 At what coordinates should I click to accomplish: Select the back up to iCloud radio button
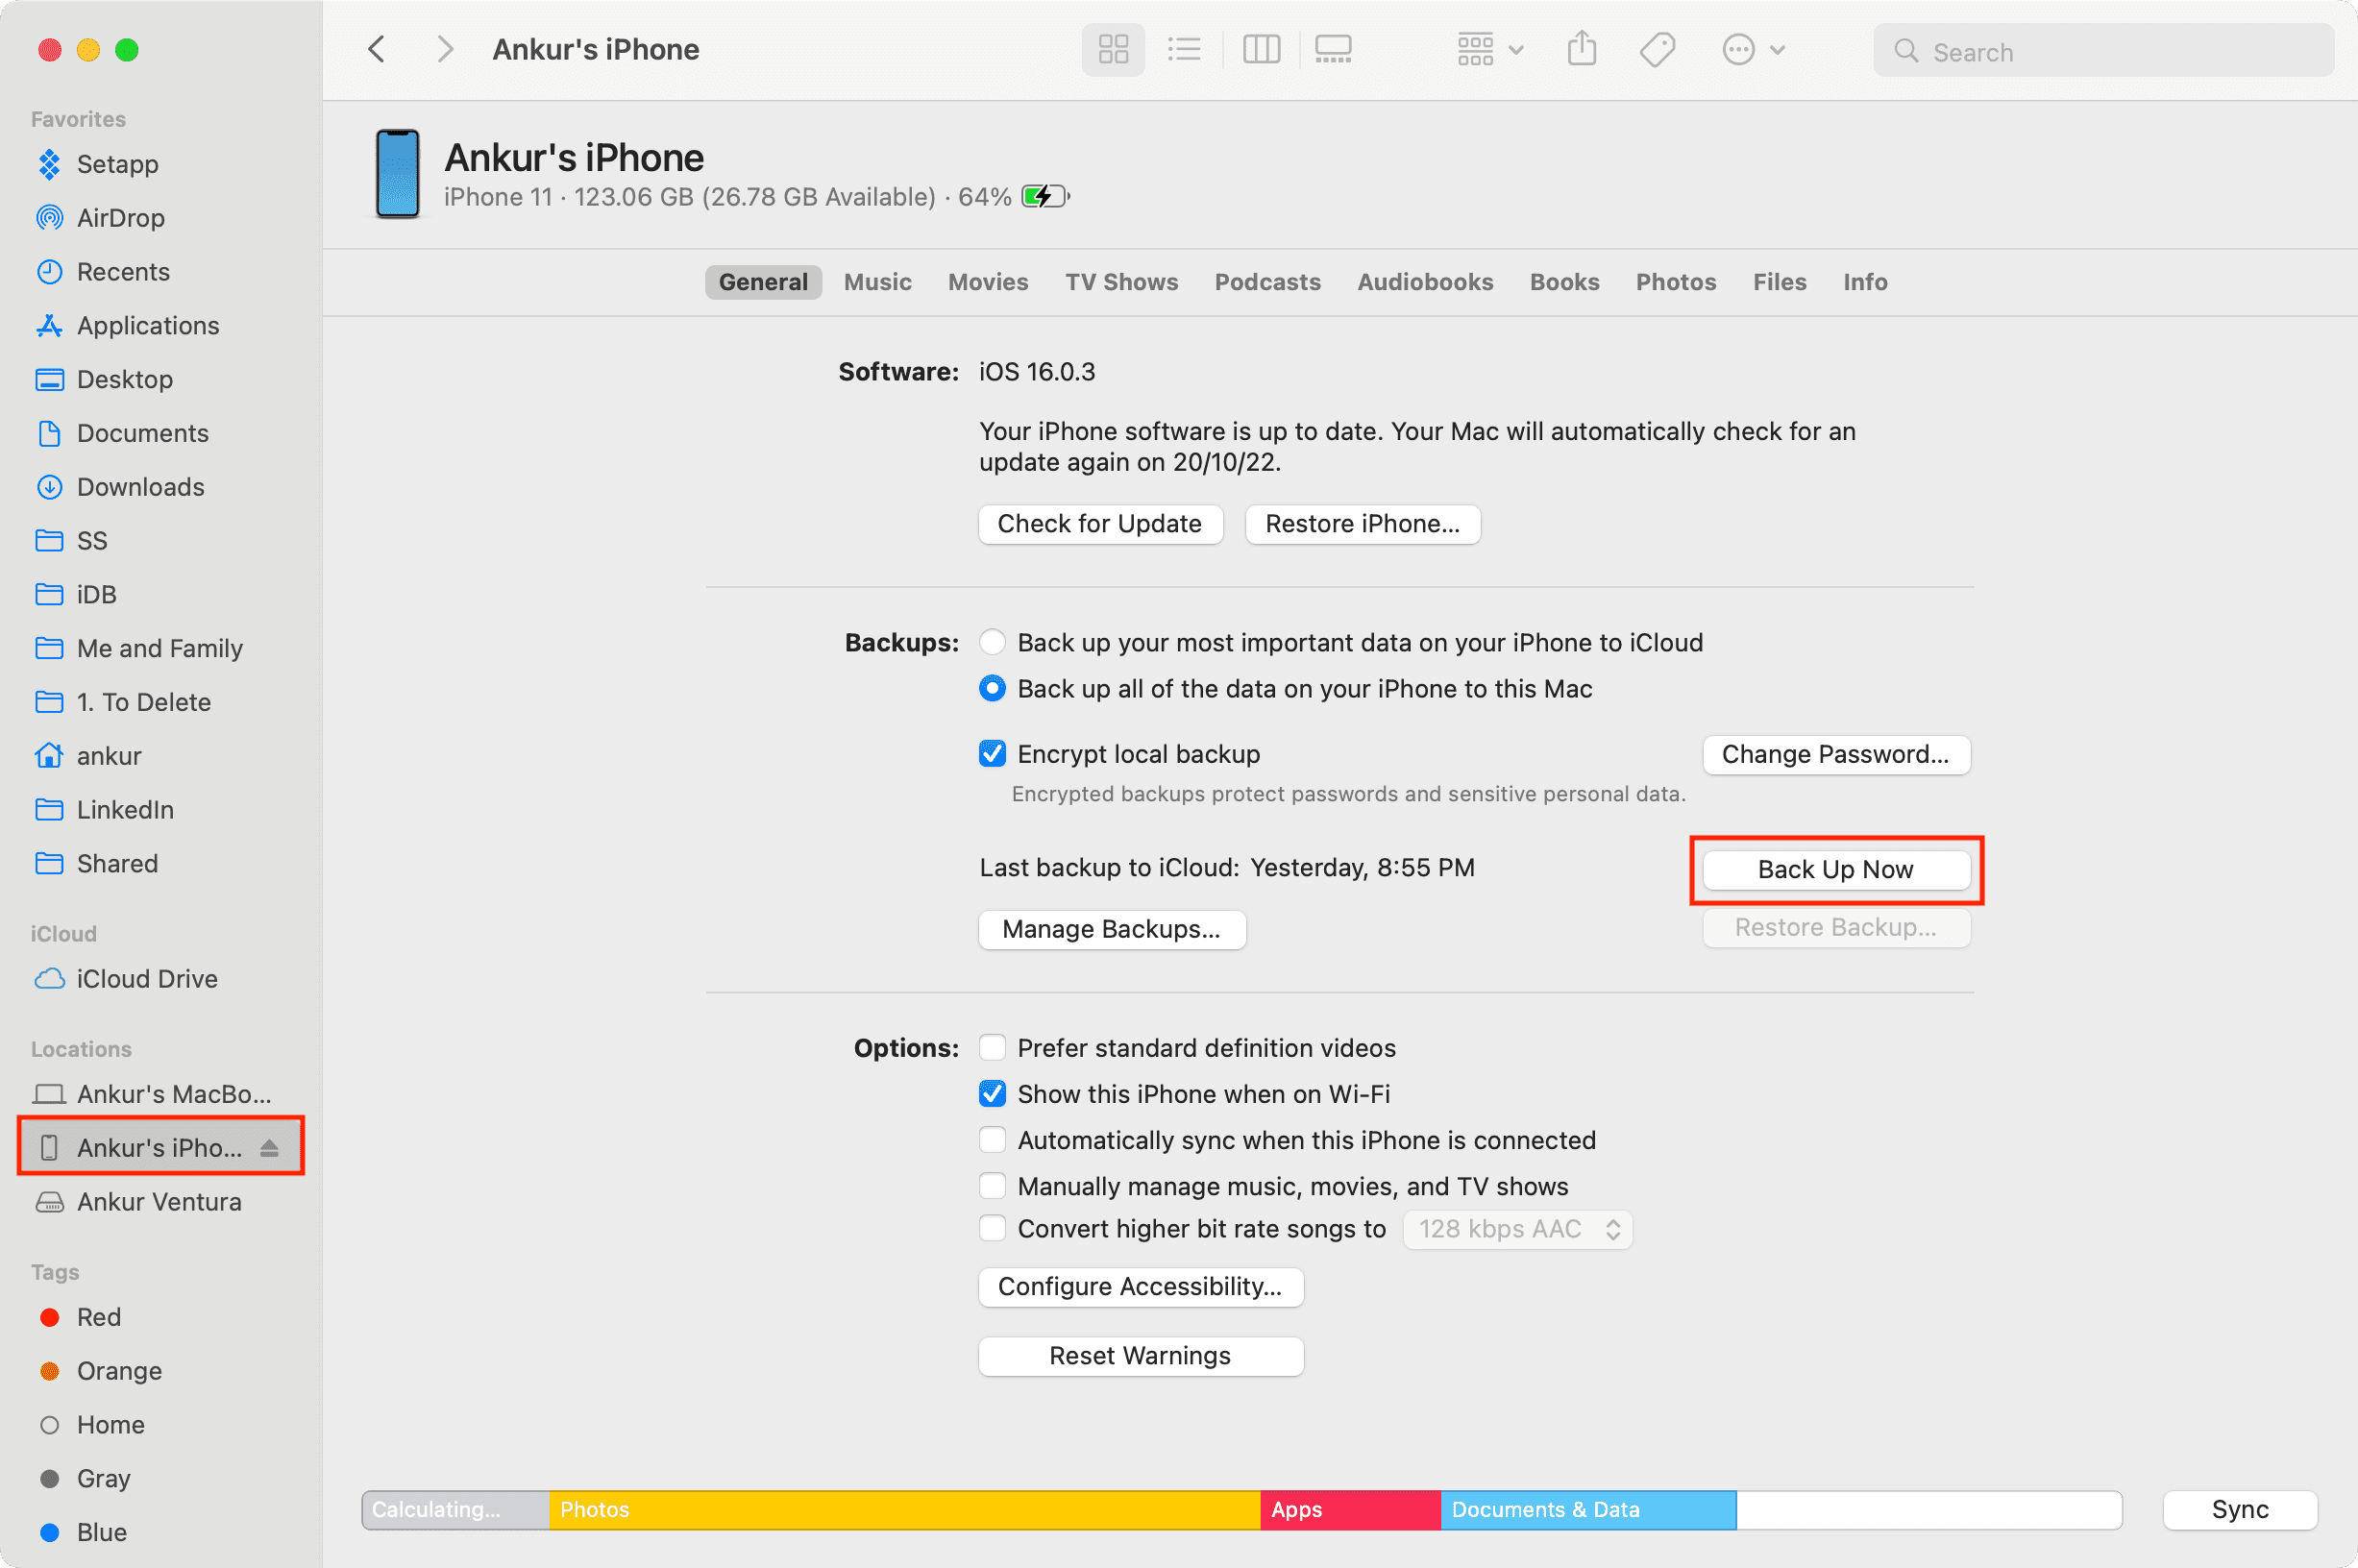click(992, 642)
